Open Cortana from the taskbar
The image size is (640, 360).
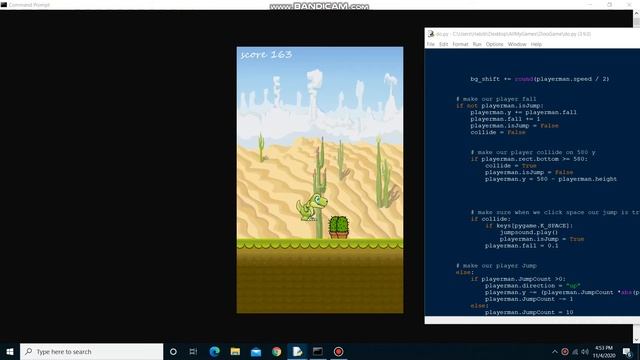tap(173, 351)
